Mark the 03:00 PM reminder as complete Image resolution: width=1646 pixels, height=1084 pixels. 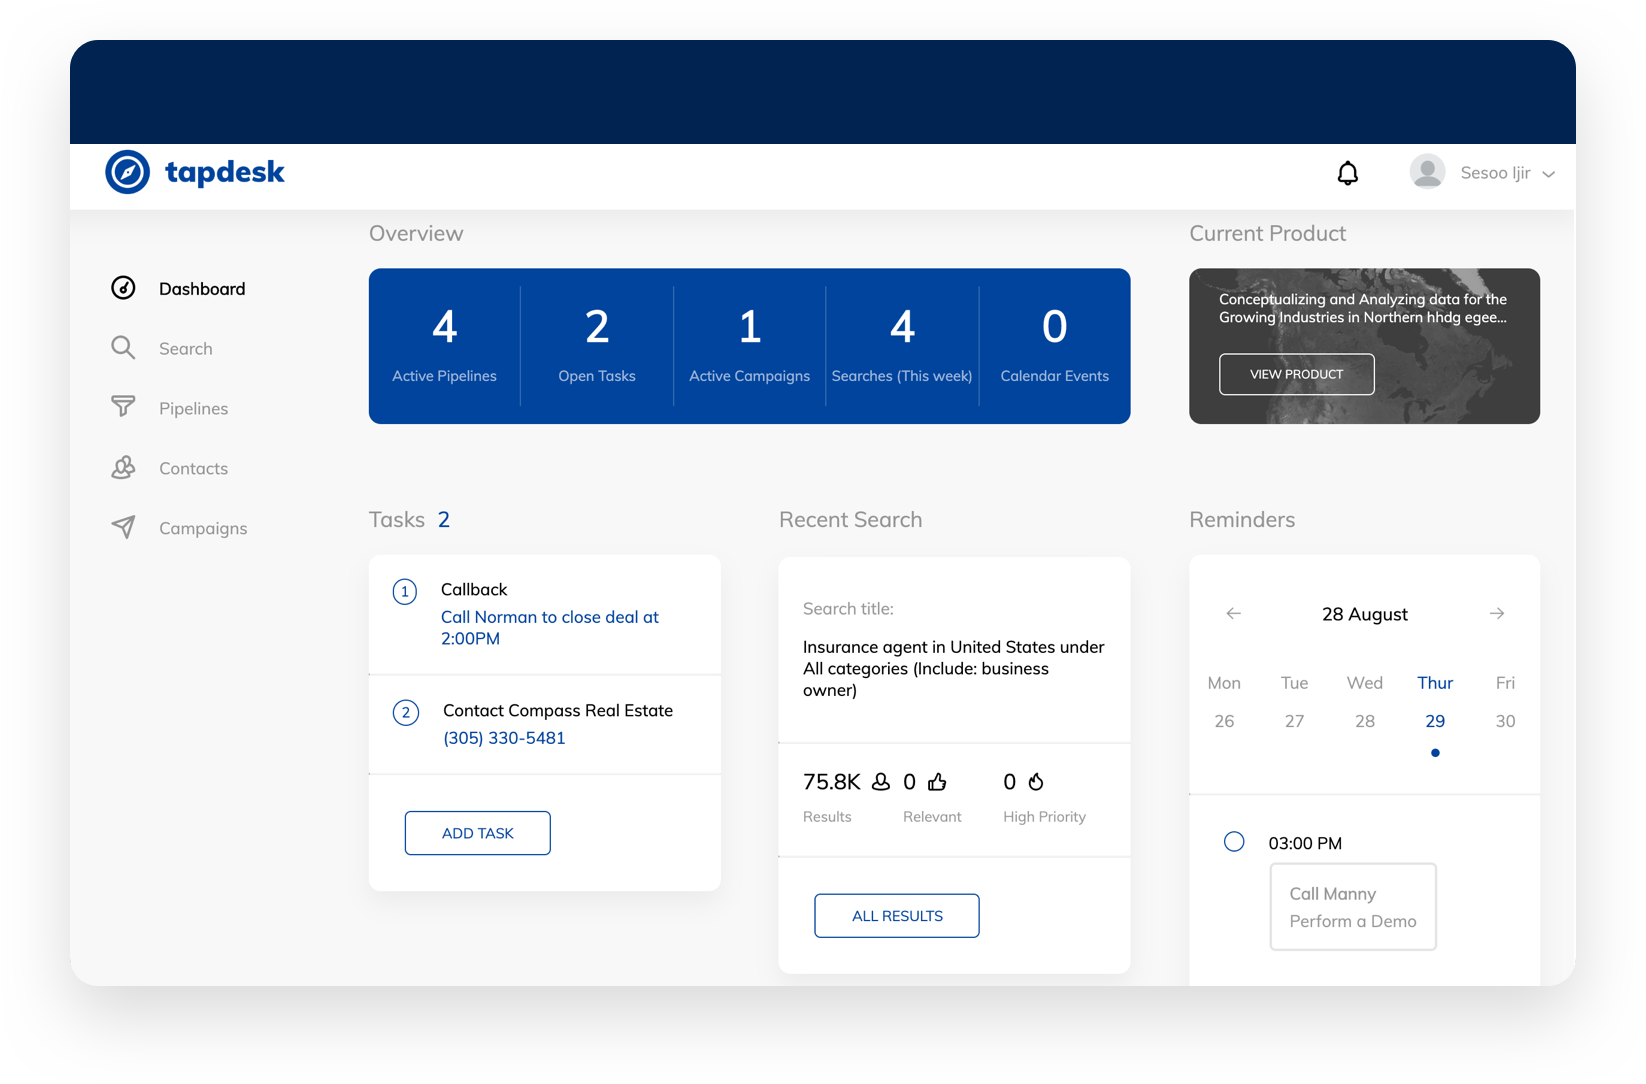(1233, 841)
